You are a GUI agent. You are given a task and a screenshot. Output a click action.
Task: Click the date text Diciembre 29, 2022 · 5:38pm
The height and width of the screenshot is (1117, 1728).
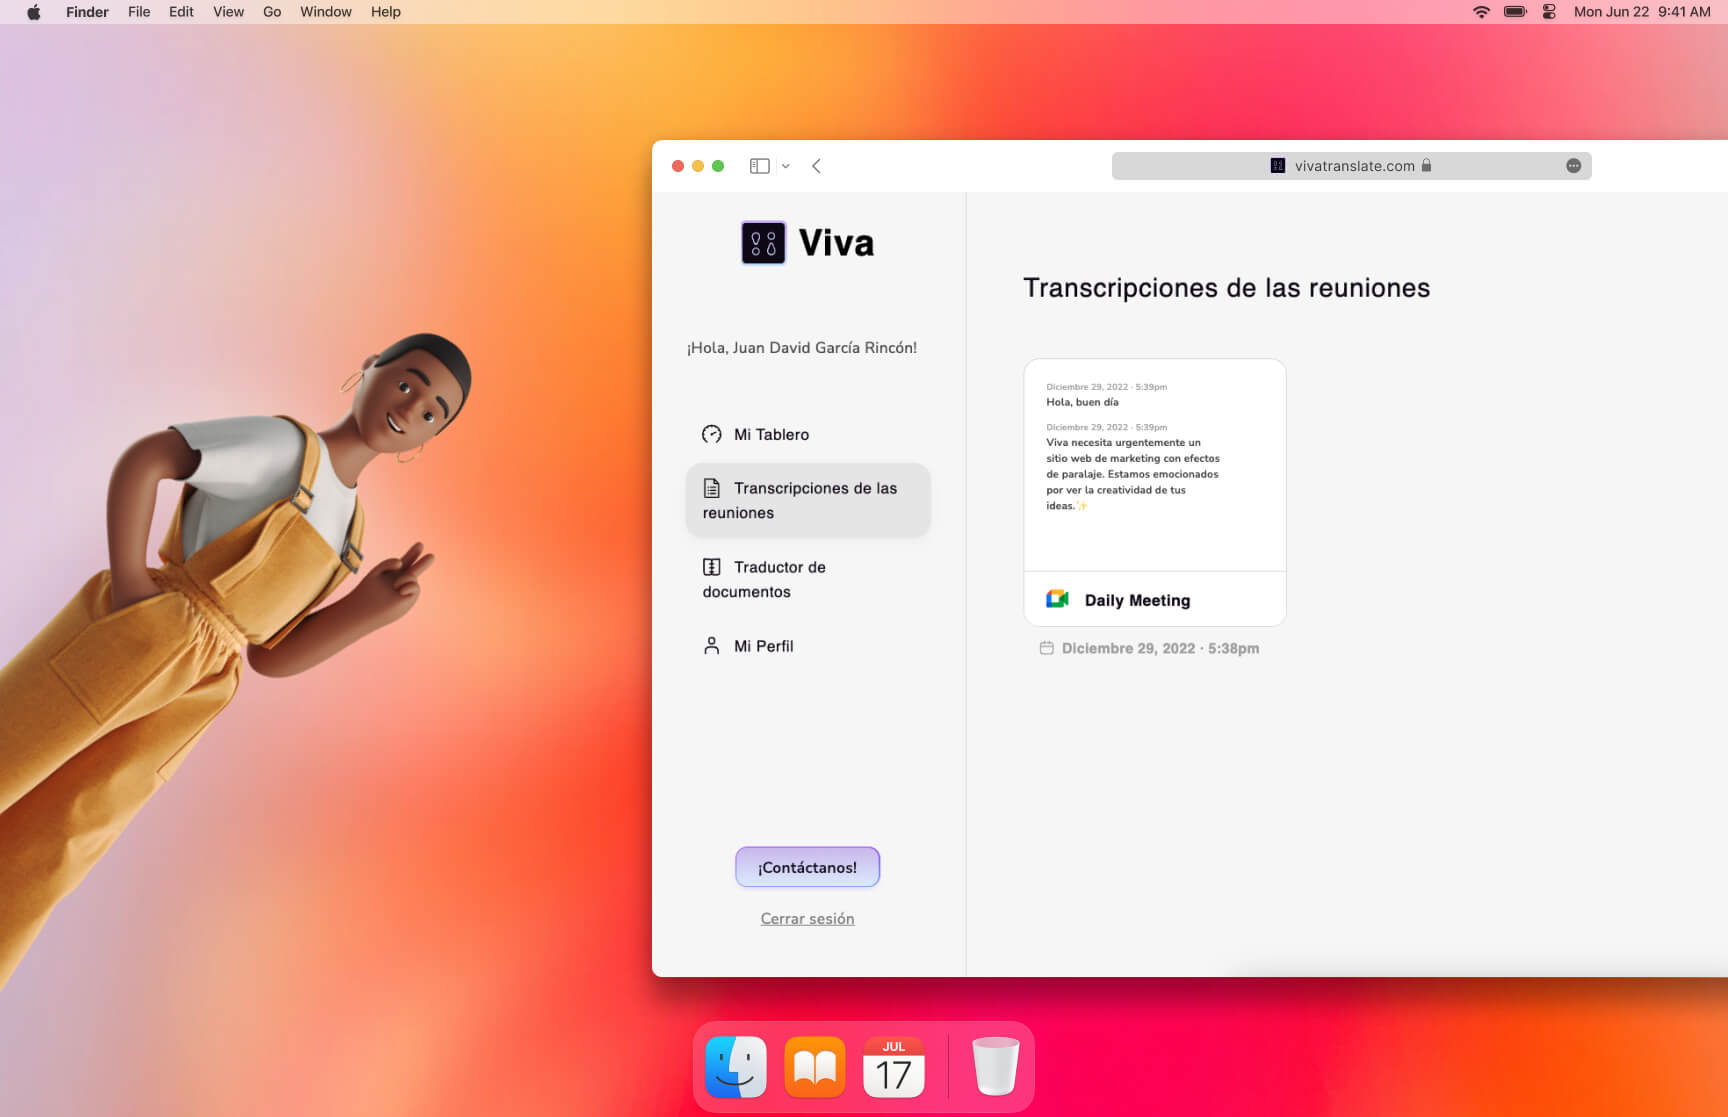[1160, 648]
